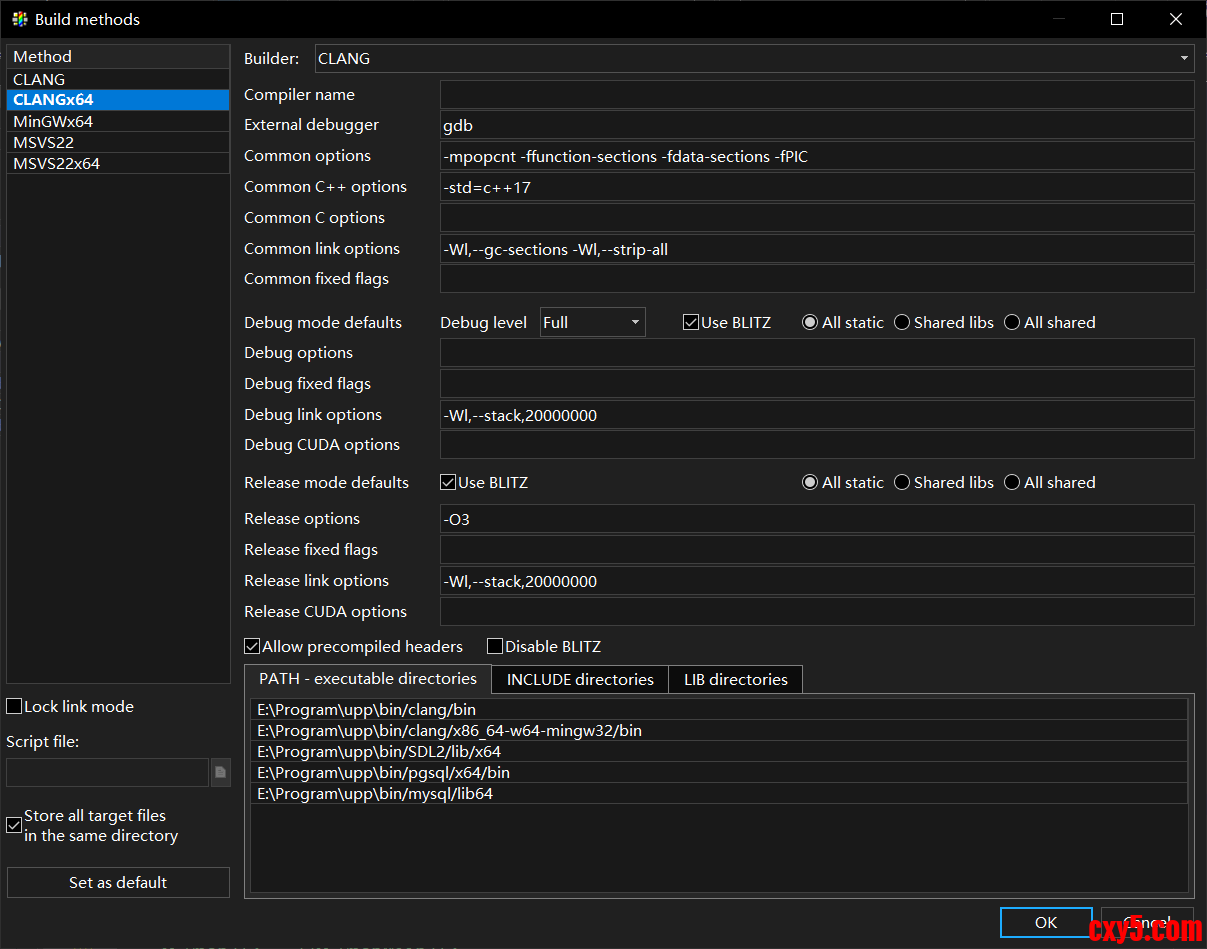Click Set as default button
This screenshot has width=1207, height=949.
pos(118,882)
